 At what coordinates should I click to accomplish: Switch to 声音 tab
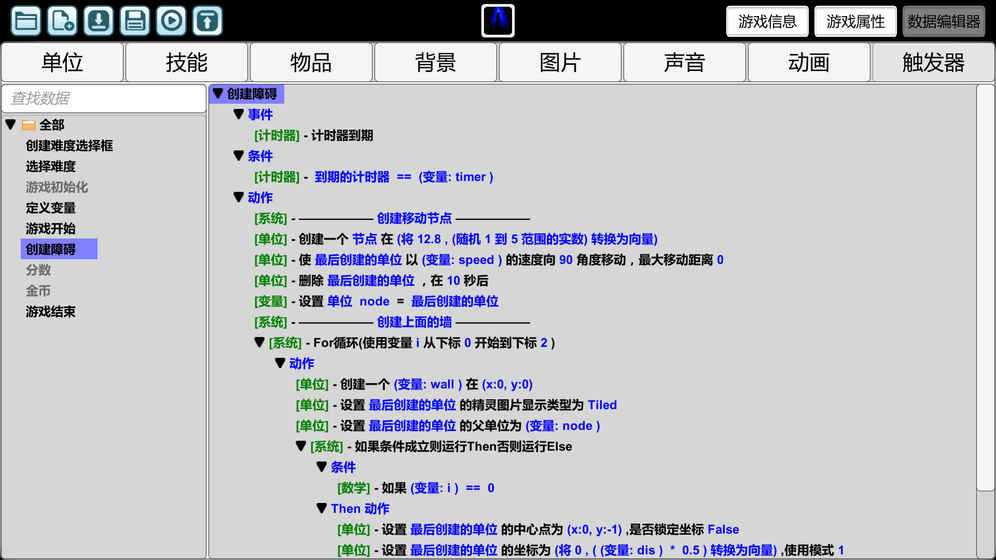click(x=685, y=62)
